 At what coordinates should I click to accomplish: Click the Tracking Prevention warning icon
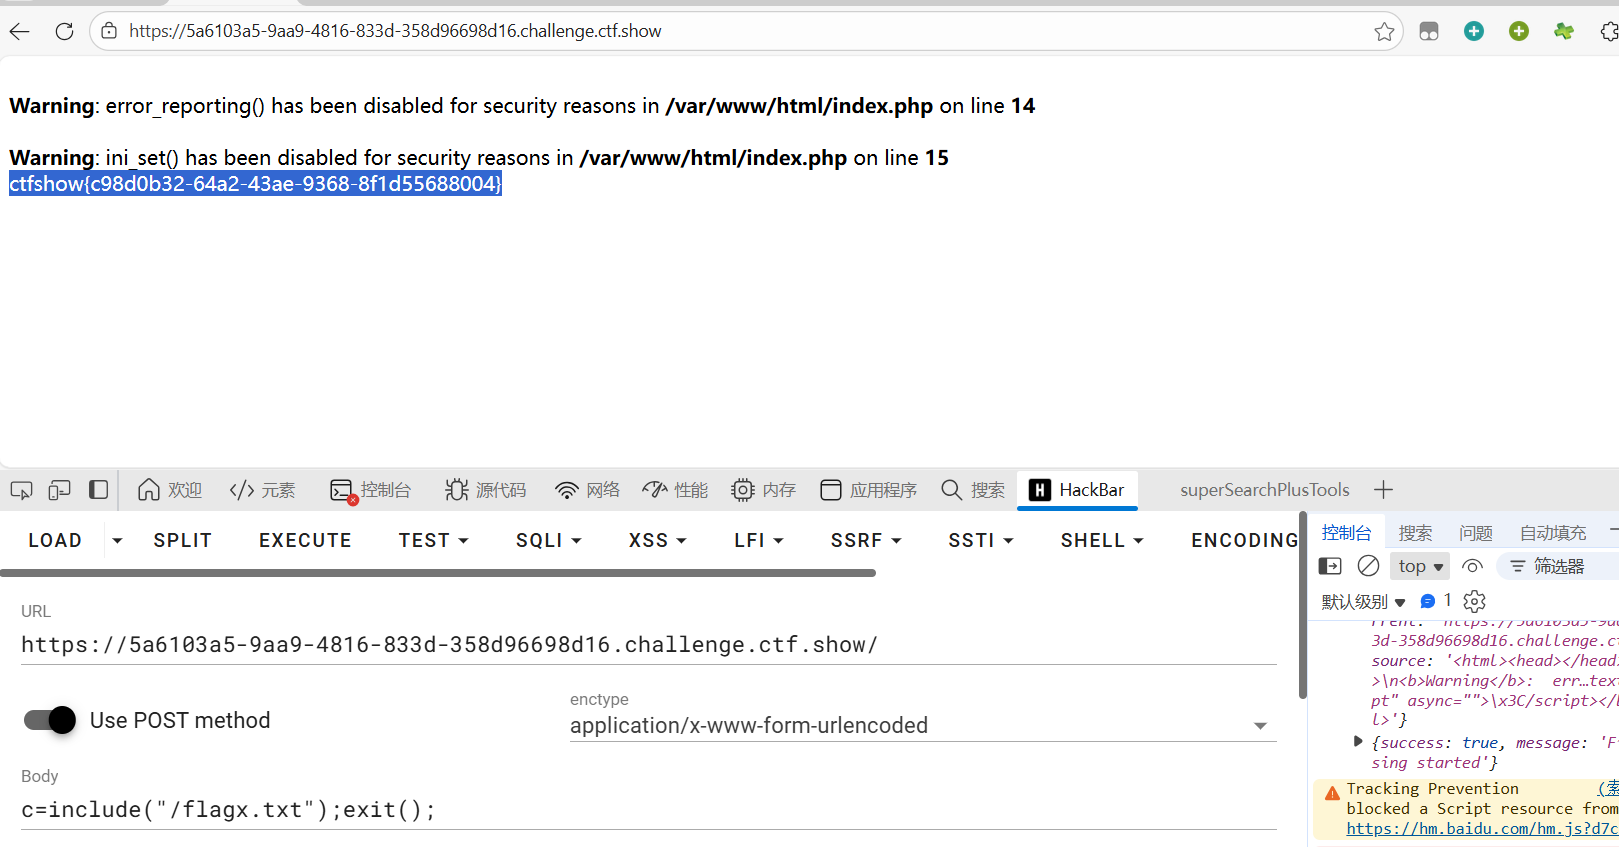click(1332, 793)
